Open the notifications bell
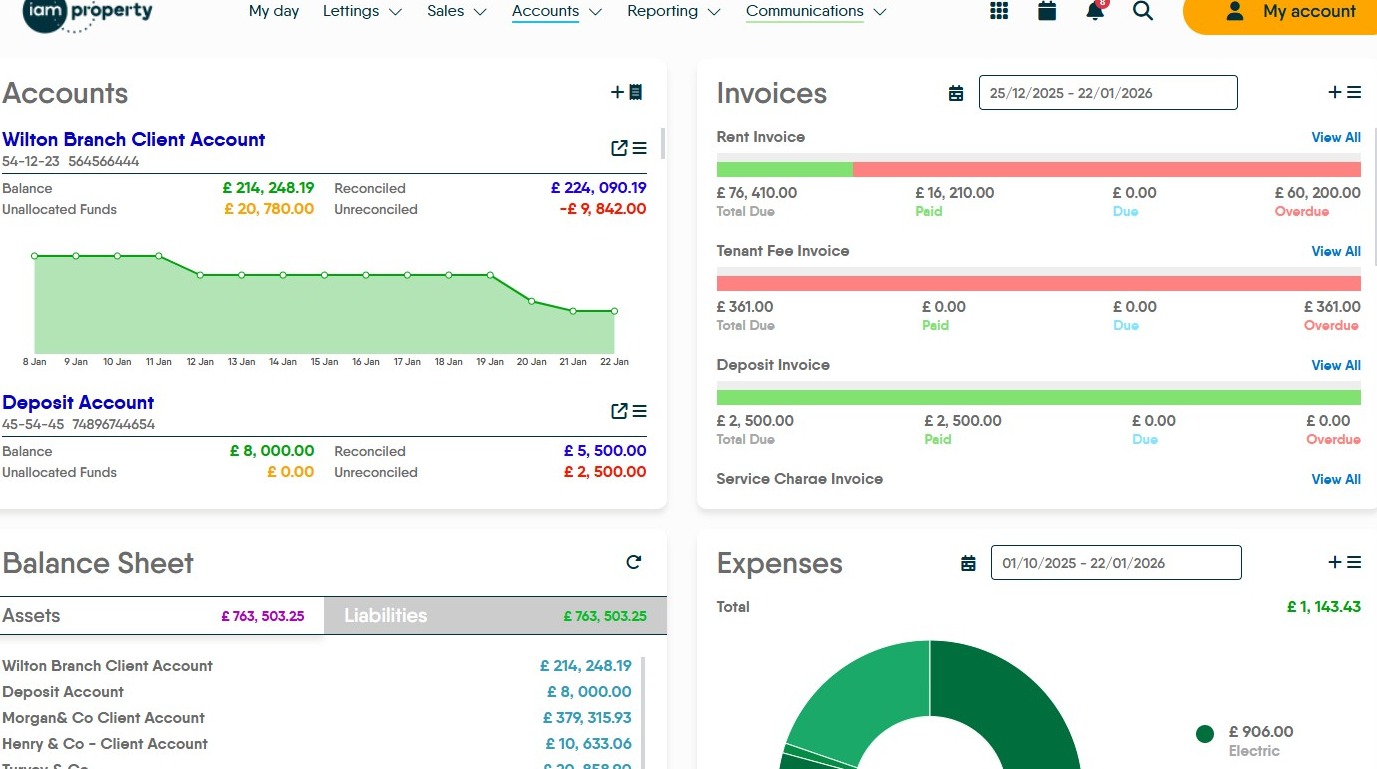 click(x=1096, y=10)
